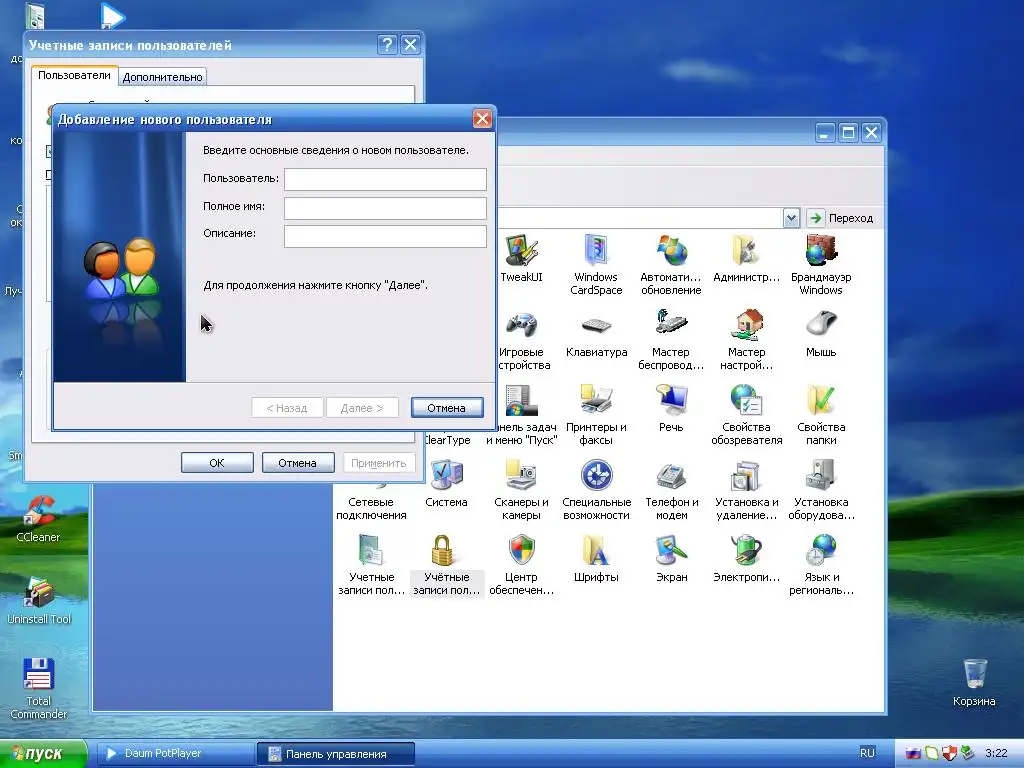
Task: Open the Network setup wizard (Мастер настрой…) icon
Action: point(746,325)
